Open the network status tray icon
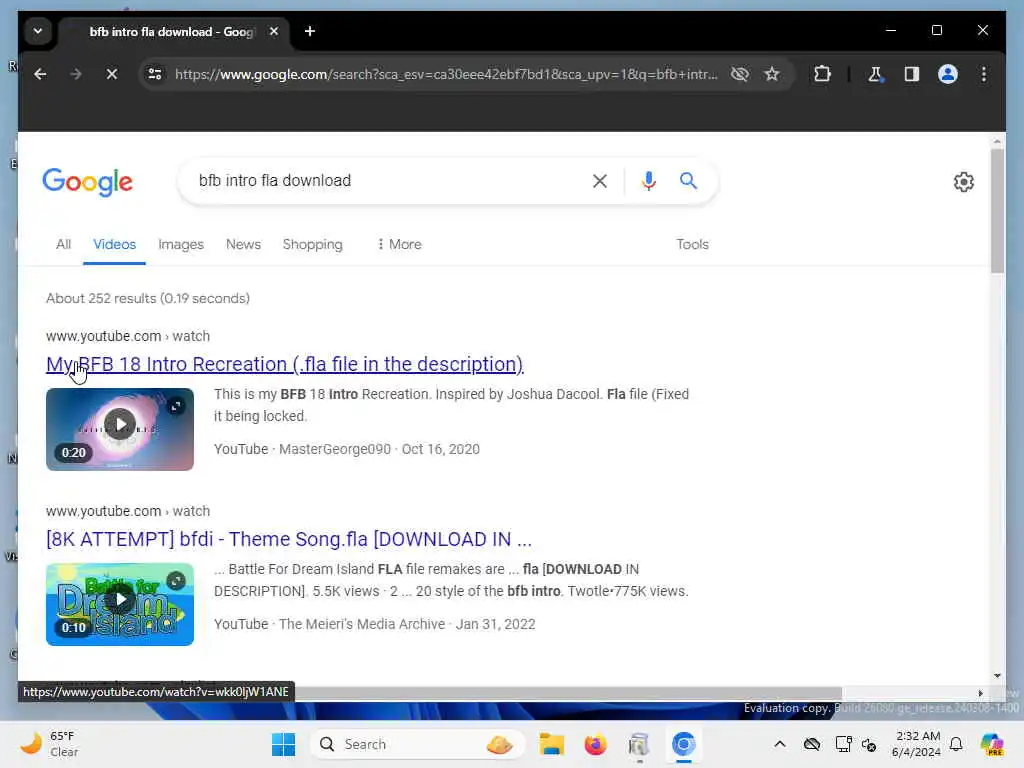Image resolution: width=1024 pixels, height=768 pixels. point(869,744)
